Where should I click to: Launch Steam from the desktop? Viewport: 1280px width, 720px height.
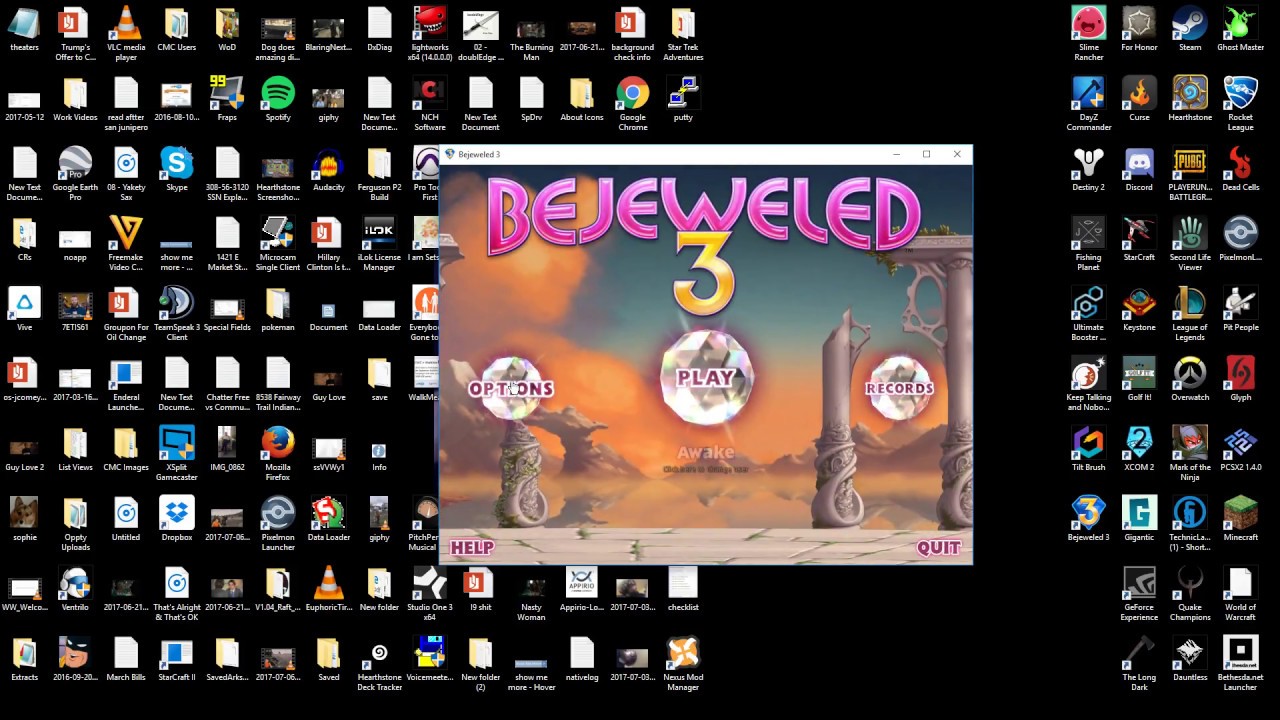tap(1189, 22)
